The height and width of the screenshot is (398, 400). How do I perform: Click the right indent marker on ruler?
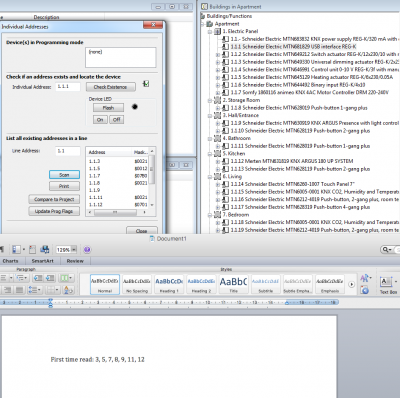[x=287, y=303]
